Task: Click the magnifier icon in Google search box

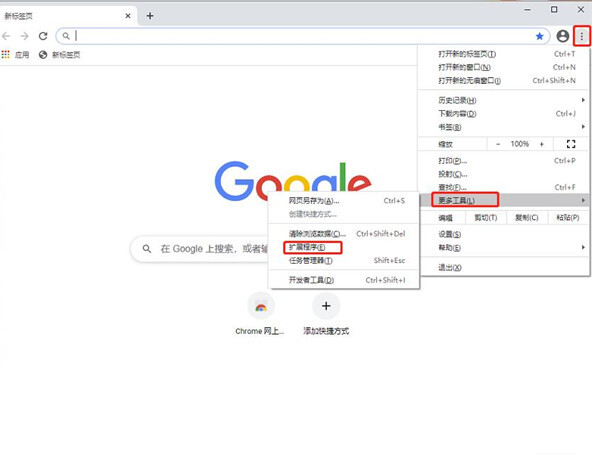Action: [x=147, y=249]
